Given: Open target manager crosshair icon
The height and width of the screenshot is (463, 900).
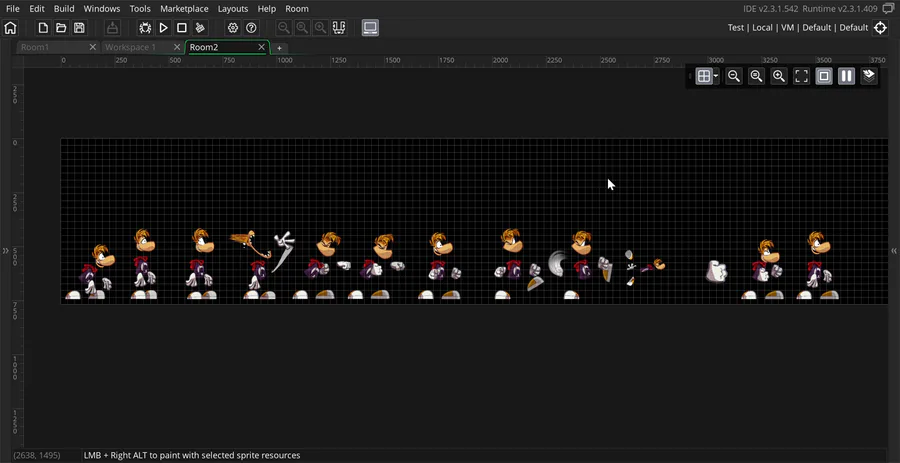Looking at the screenshot, I should [x=880, y=28].
